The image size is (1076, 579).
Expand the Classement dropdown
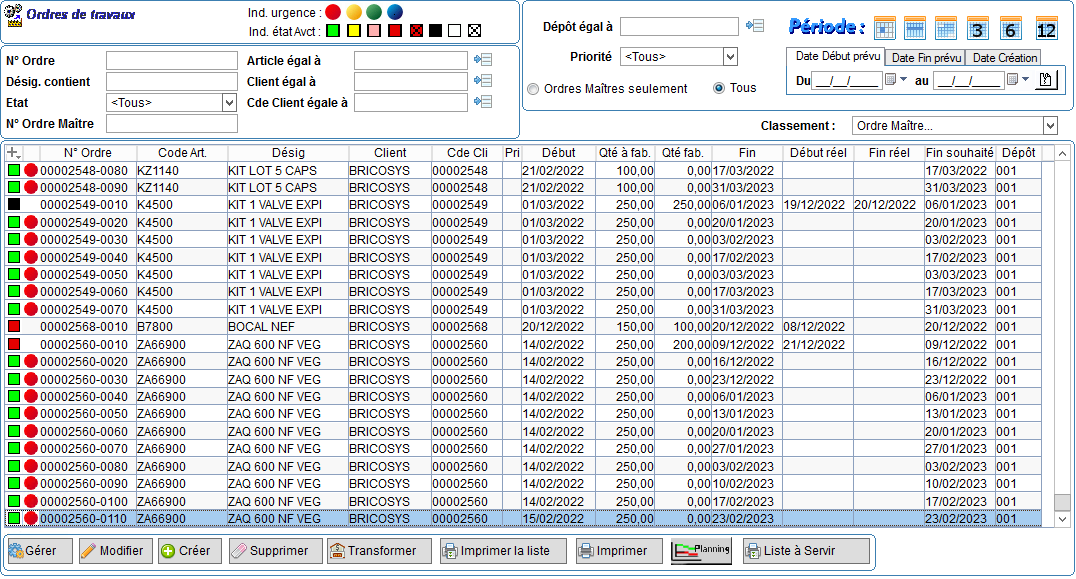tap(1049, 126)
